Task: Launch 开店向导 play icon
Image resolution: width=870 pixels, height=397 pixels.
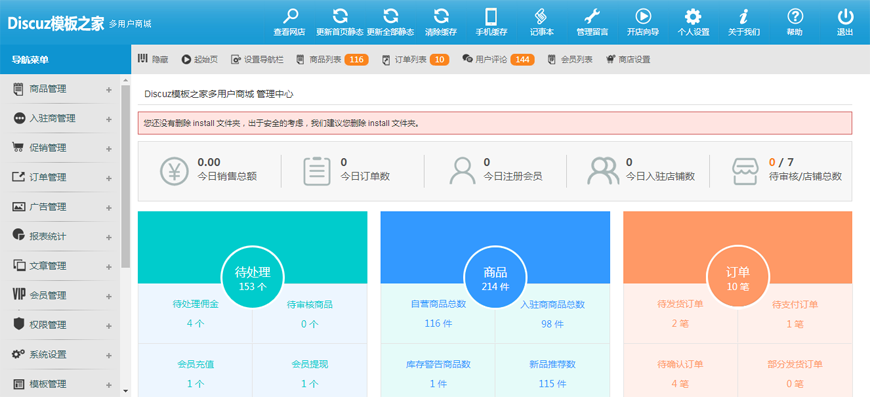Action: [x=643, y=16]
